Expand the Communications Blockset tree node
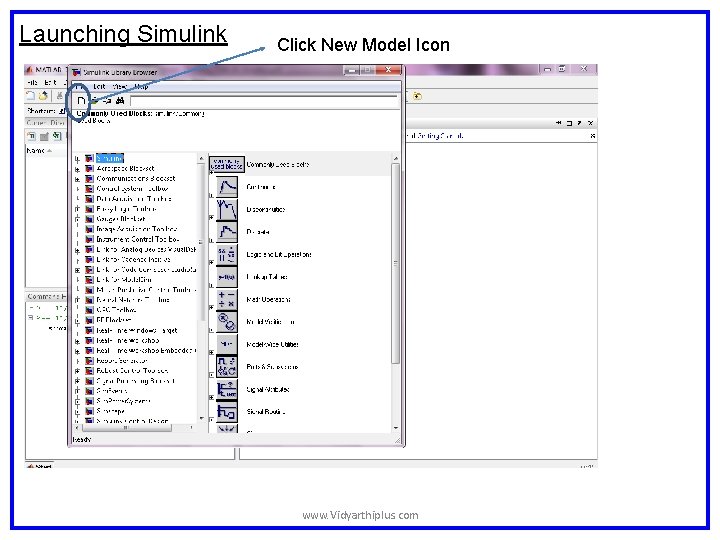 tap(77, 180)
